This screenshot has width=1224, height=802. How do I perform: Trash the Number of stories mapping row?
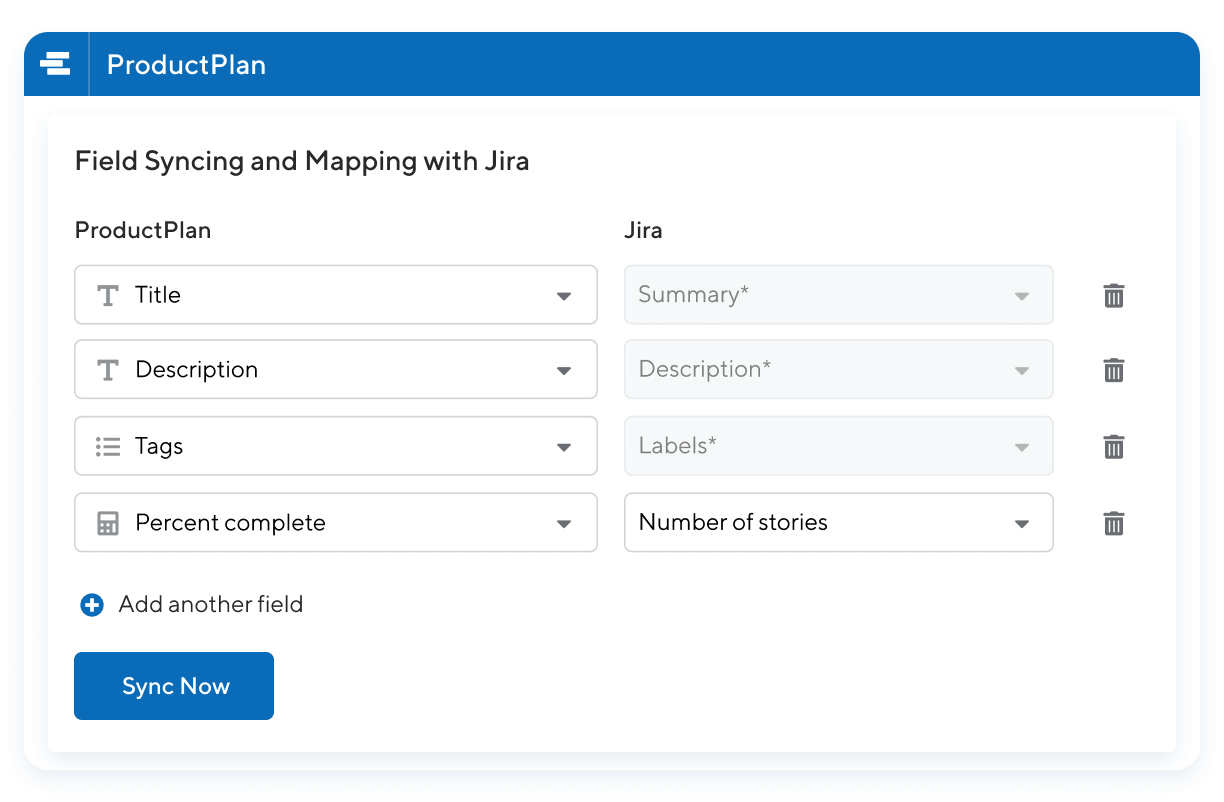(x=1114, y=523)
